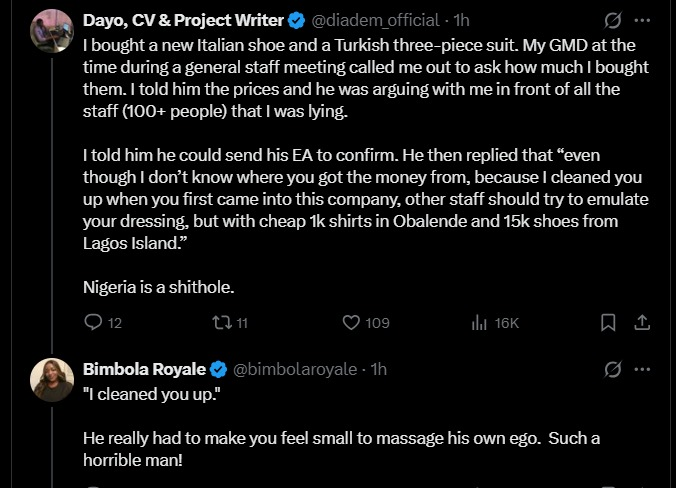Repost Dayo's tweet with retweet icon
This screenshot has height=488, width=676.
click(x=220, y=323)
